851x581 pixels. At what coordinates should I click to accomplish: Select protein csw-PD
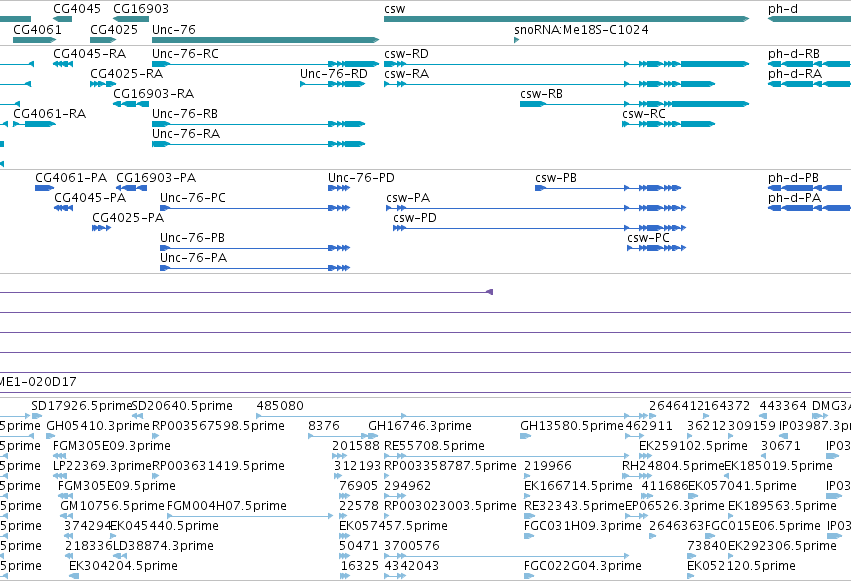click(539, 228)
